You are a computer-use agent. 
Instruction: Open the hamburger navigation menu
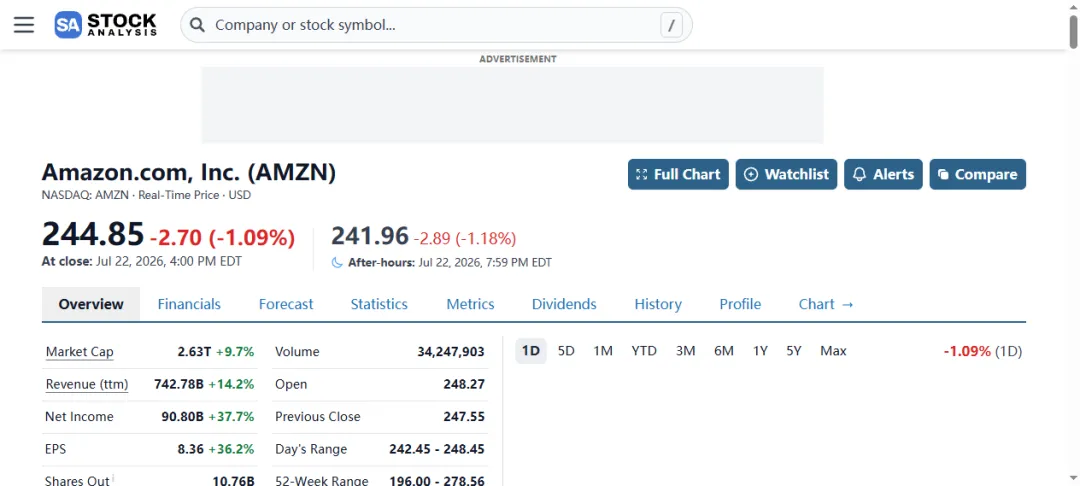(24, 25)
